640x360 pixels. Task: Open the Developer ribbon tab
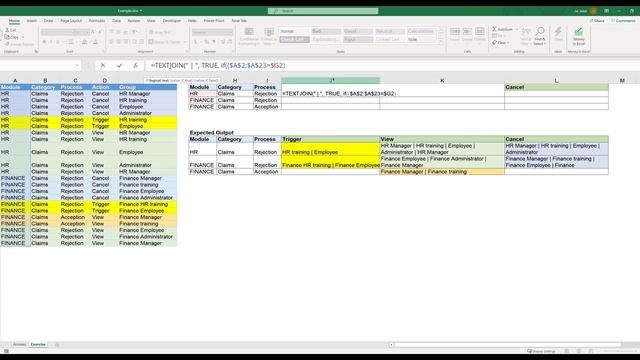tap(172, 20)
